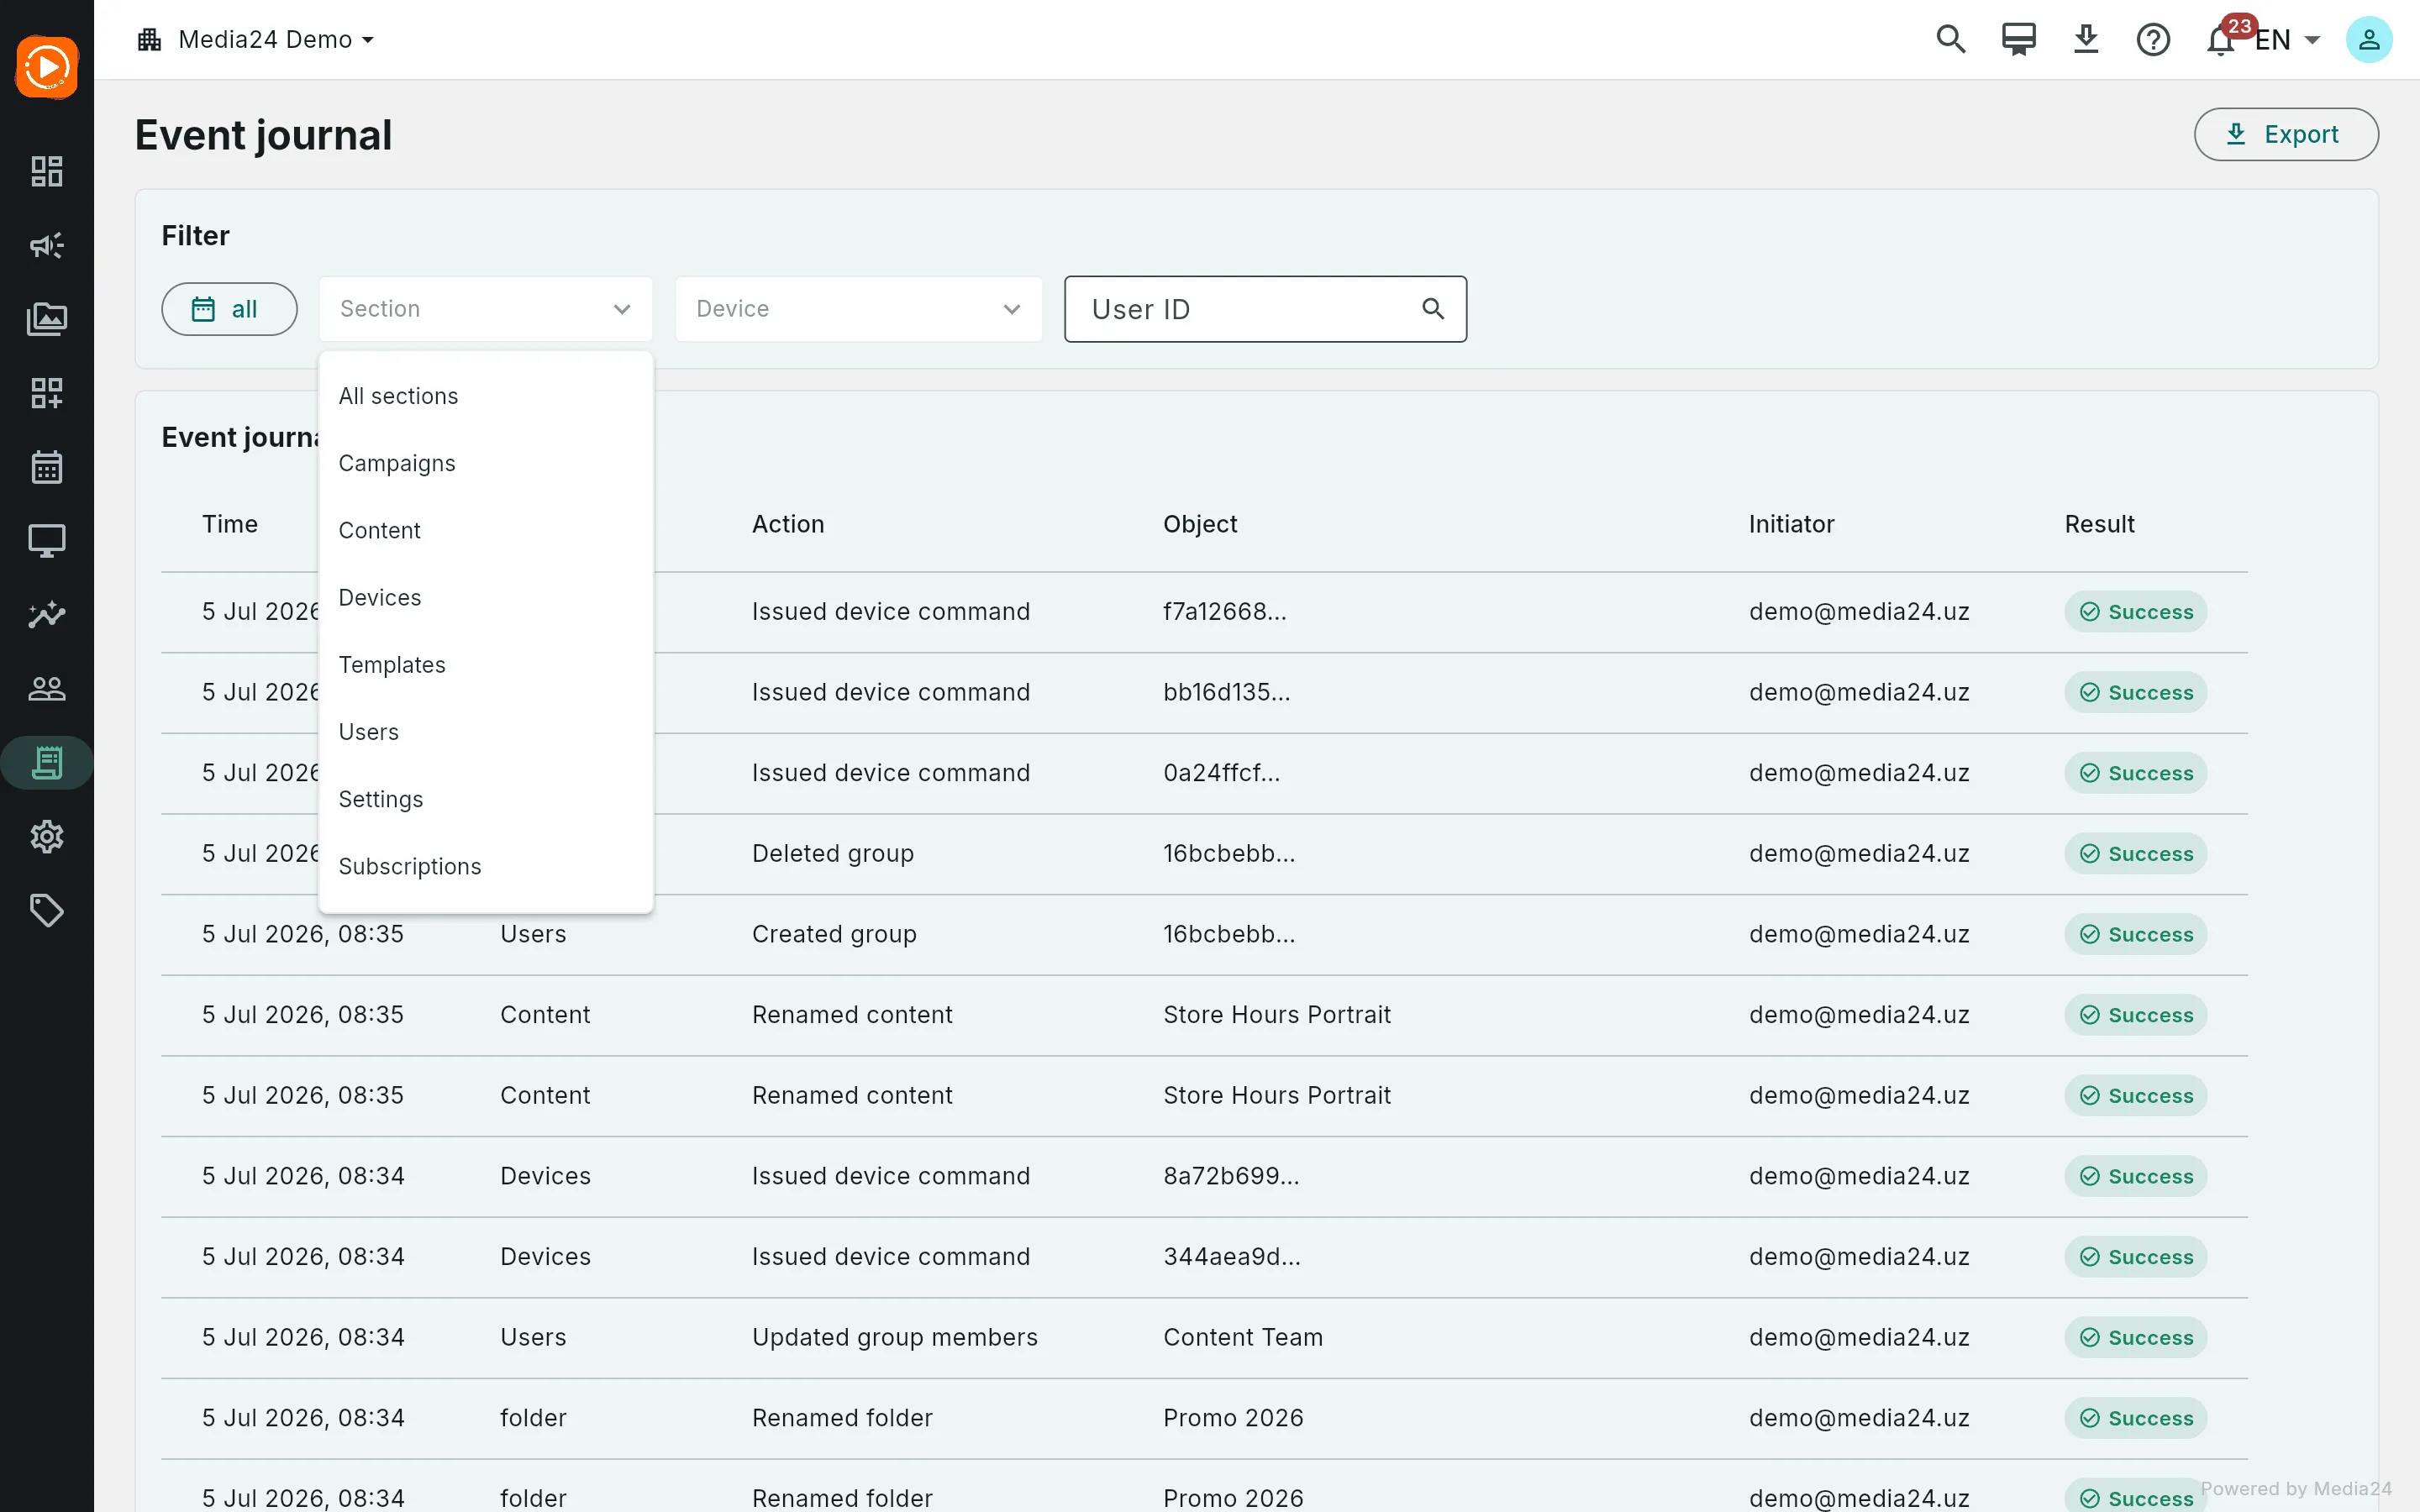Click Success badge in Created group row

2136,934
